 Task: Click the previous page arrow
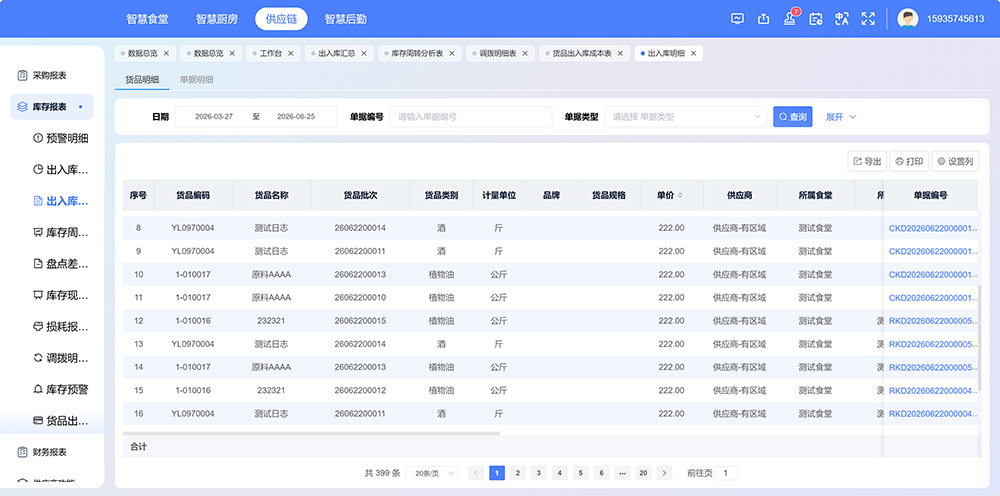(476, 473)
